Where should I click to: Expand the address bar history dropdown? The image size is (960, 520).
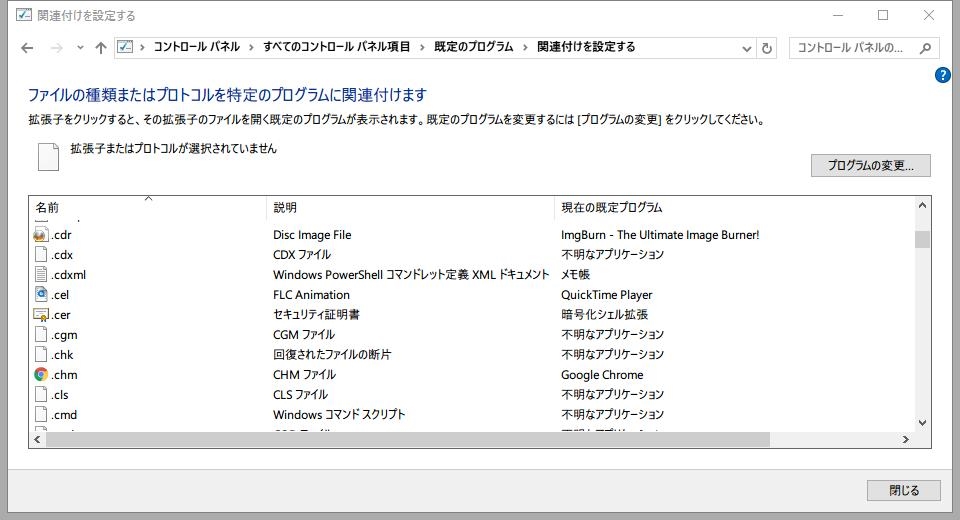[x=746, y=48]
